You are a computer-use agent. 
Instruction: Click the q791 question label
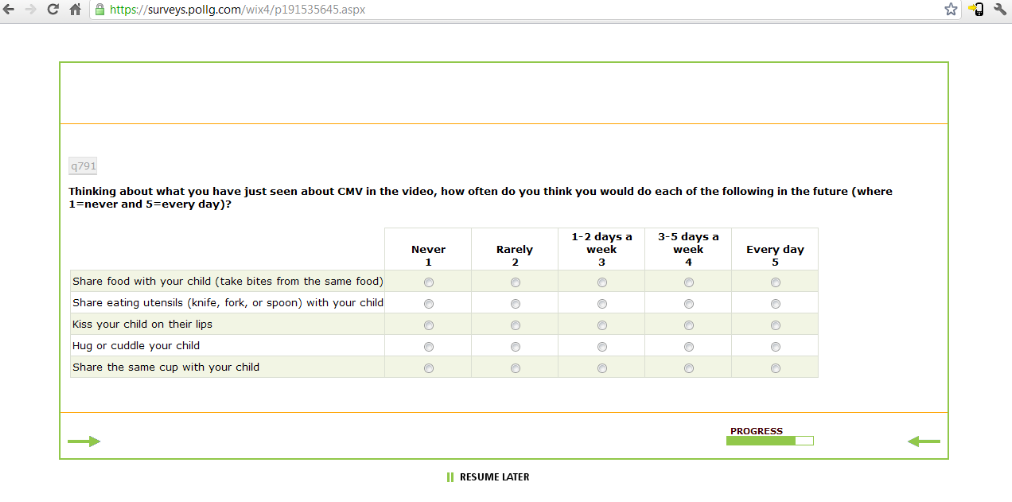click(83, 166)
